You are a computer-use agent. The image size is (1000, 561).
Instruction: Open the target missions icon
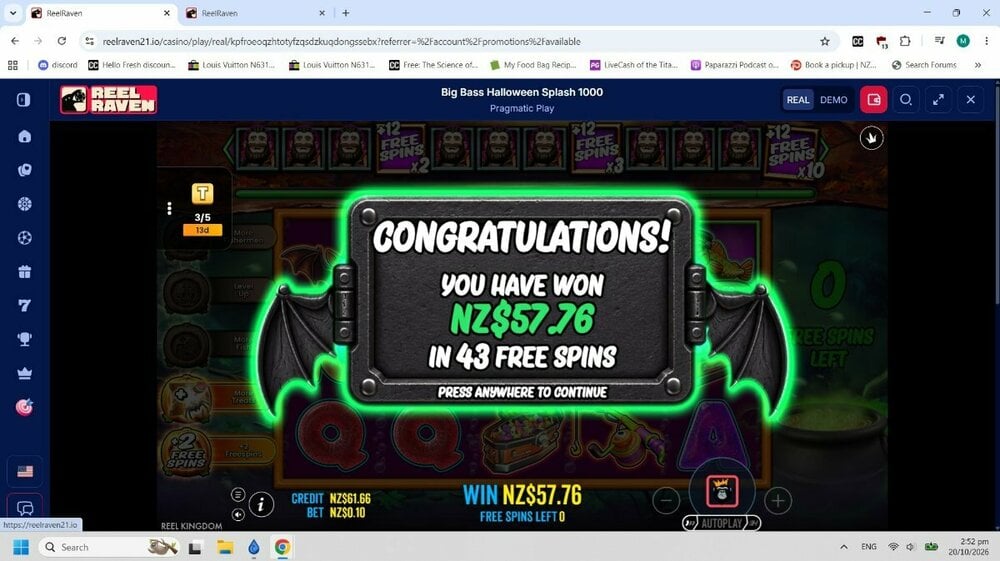point(24,407)
